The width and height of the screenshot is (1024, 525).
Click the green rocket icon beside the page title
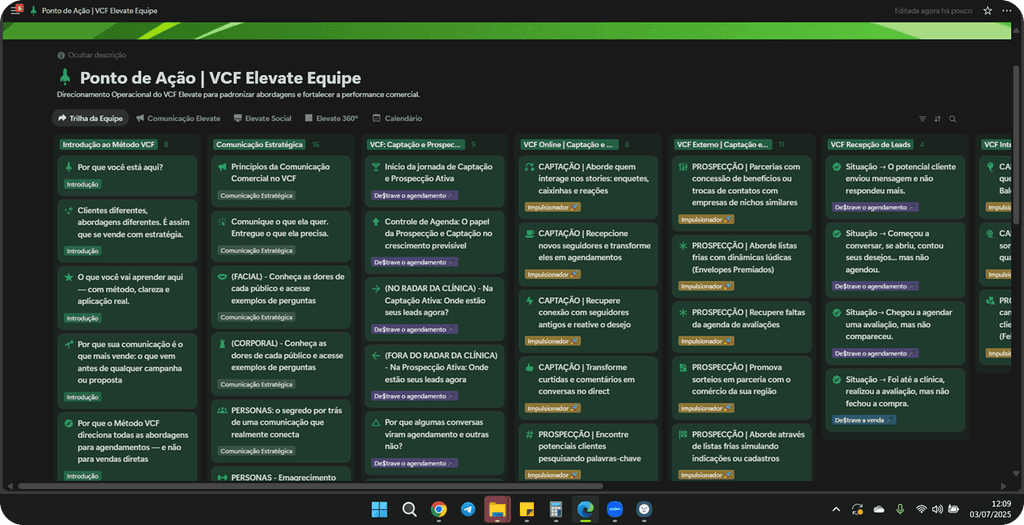pos(65,78)
